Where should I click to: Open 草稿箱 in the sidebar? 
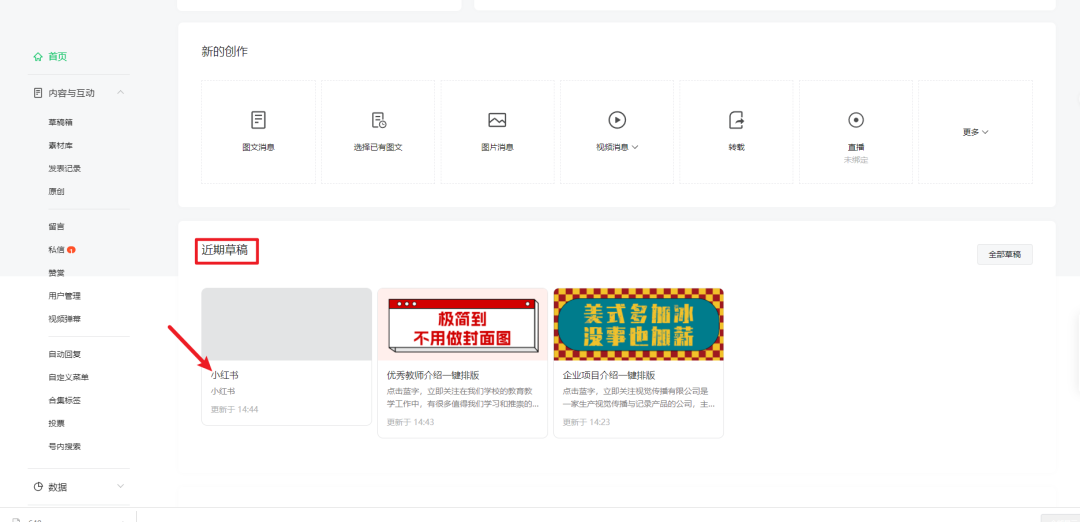point(60,123)
